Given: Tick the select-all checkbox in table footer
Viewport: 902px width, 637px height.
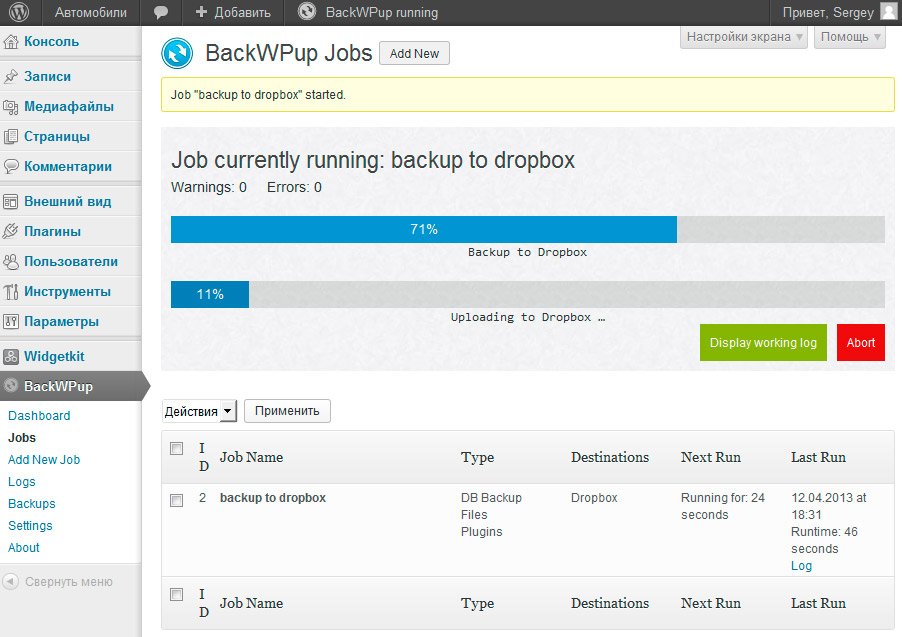Looking at the screenshot, I should pyautogui.click(x=177, y=594).
